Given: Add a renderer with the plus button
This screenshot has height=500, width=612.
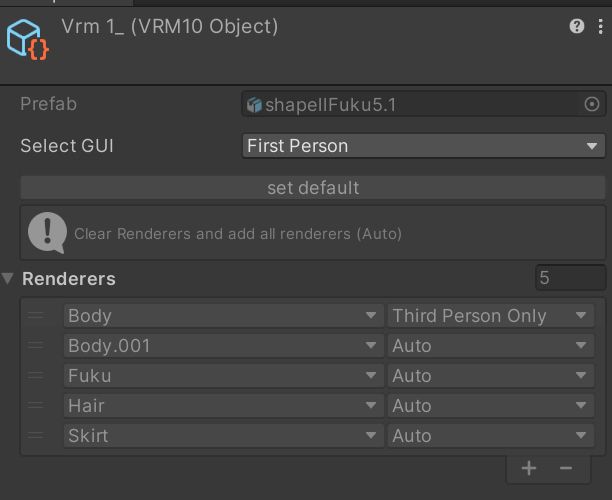Looking at the screenshot, I should pyautogui.click(x=529, y=468).
